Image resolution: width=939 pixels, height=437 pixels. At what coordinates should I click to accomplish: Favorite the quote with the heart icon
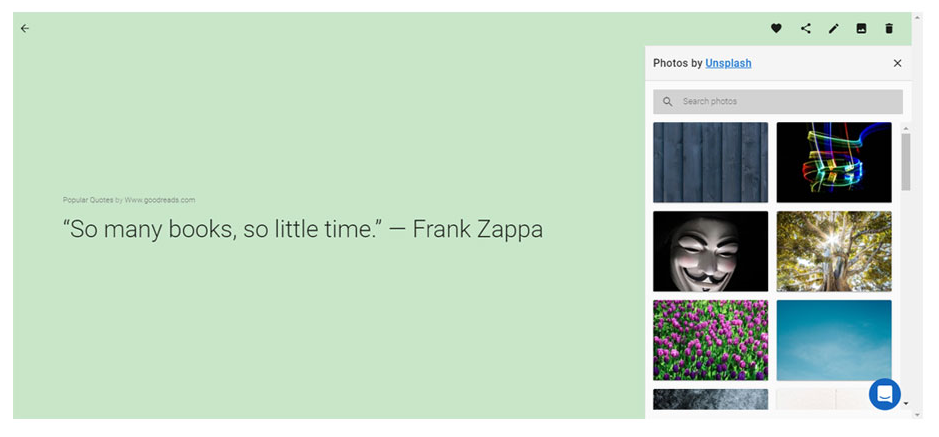[776, 28]
